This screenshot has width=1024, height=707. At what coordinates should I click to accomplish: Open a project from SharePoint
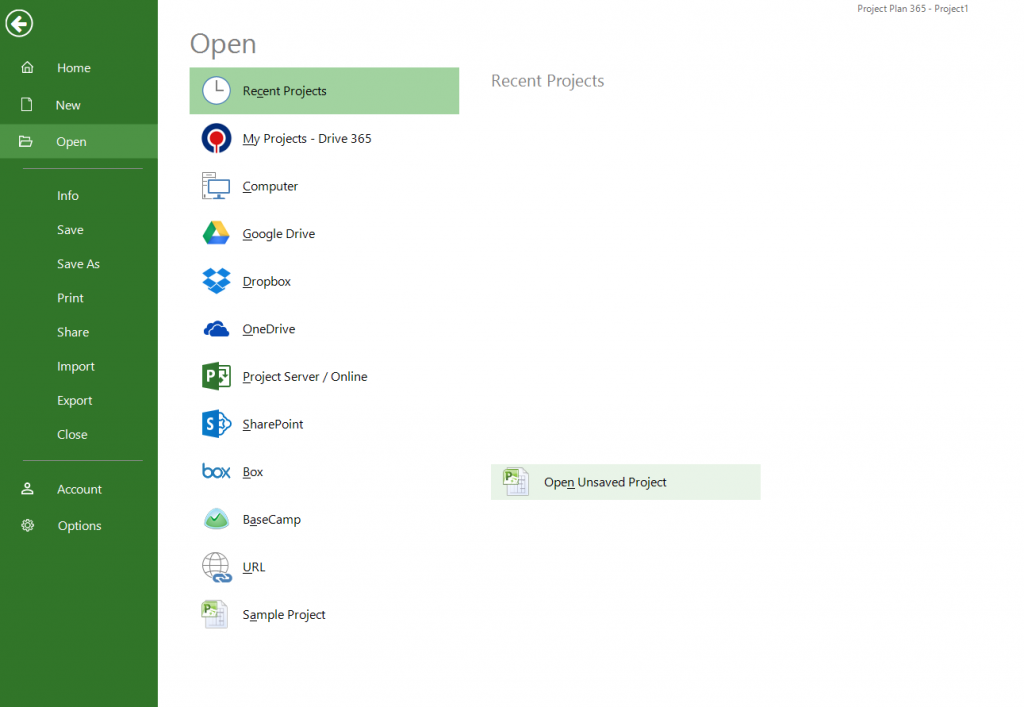pos(271,424)
